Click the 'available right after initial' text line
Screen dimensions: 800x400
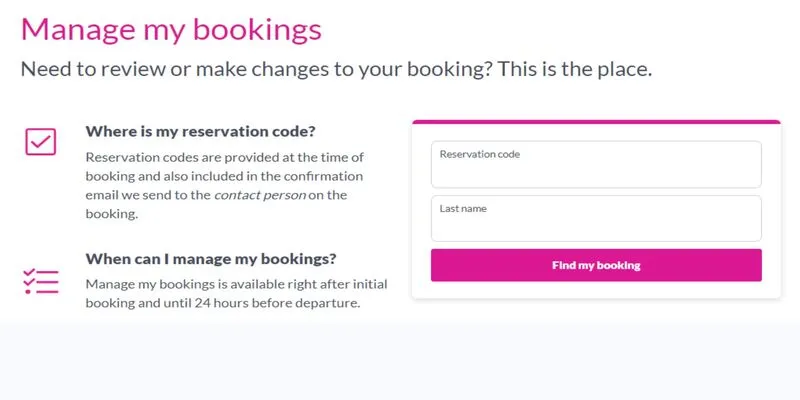(x=303, y=284)
